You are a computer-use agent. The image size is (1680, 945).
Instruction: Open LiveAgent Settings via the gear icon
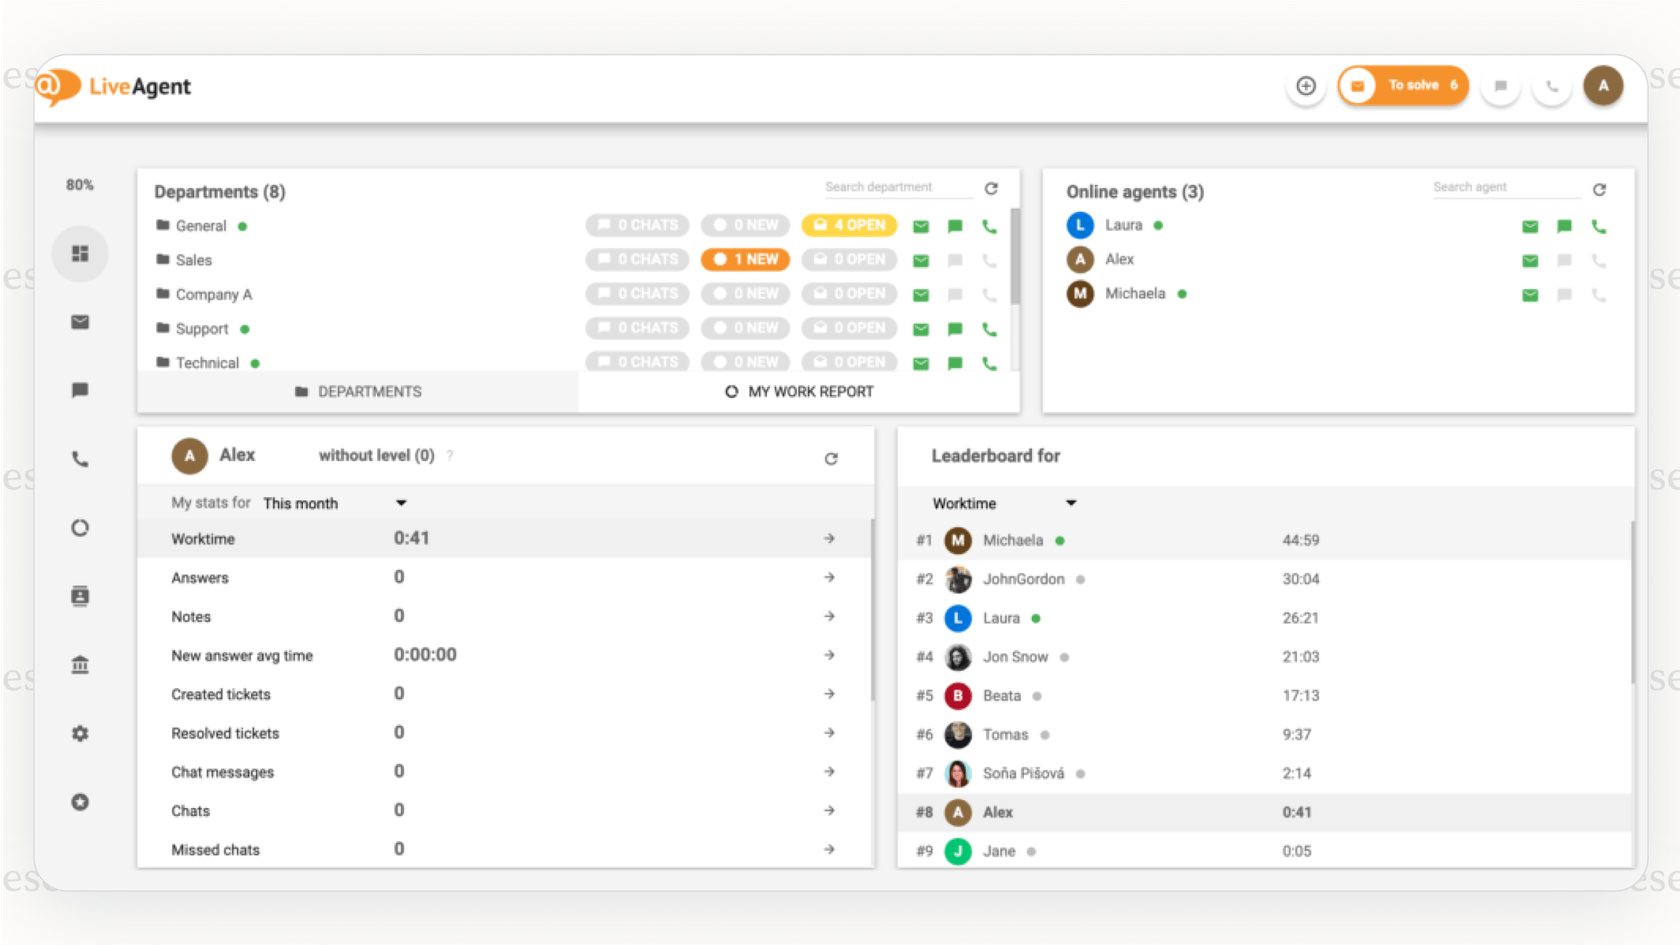point(80,733)
